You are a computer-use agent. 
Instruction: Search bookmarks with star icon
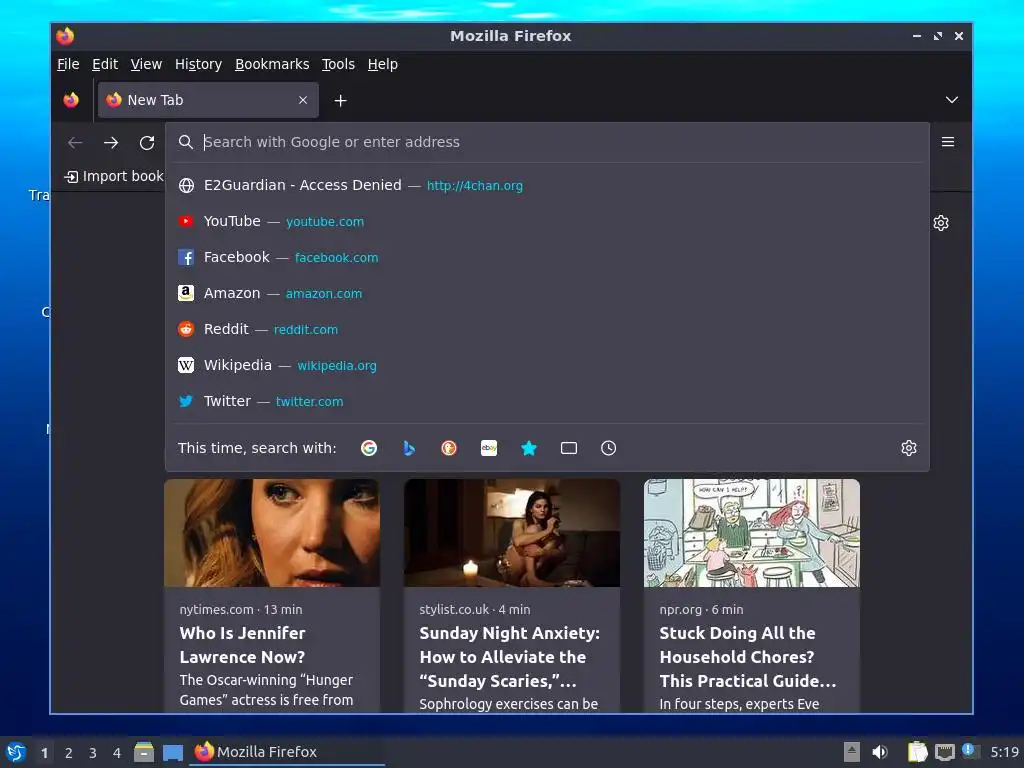click(x=529, y=448)
